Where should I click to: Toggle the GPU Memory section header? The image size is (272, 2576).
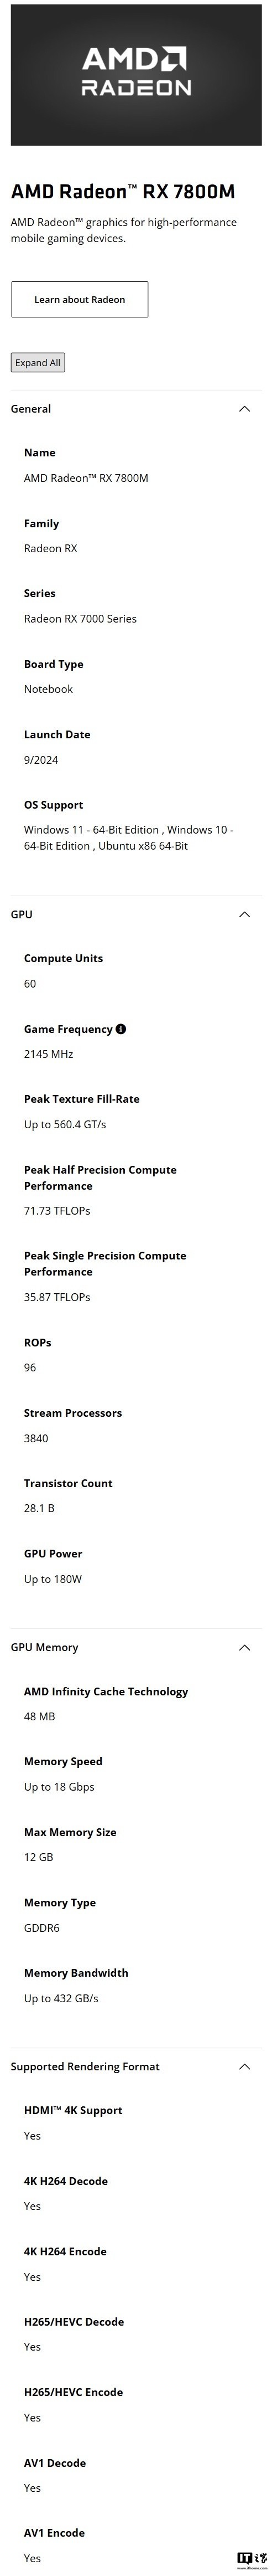(136, 1647)
